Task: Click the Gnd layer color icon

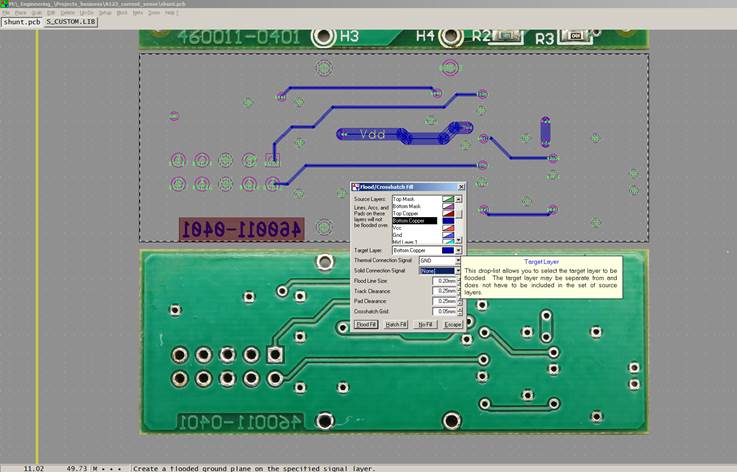Action: (x=448, y=234)
